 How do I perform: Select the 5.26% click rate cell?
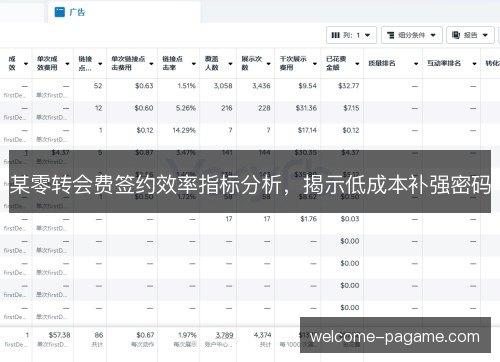[x=186, y=108]
